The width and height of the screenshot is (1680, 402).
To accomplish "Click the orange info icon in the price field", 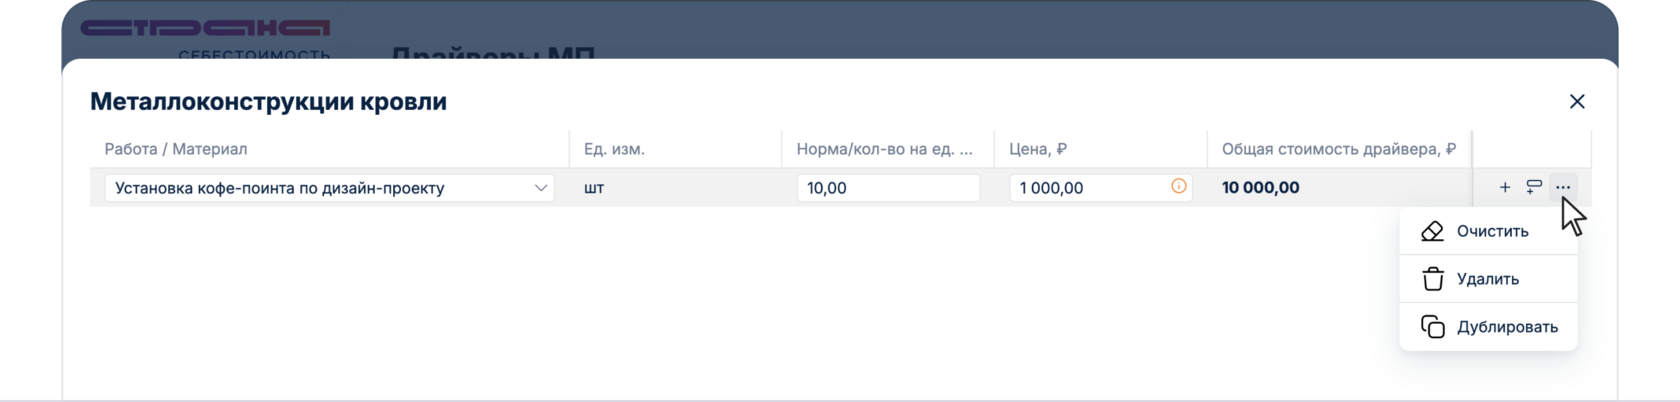I will point(1179,186).
